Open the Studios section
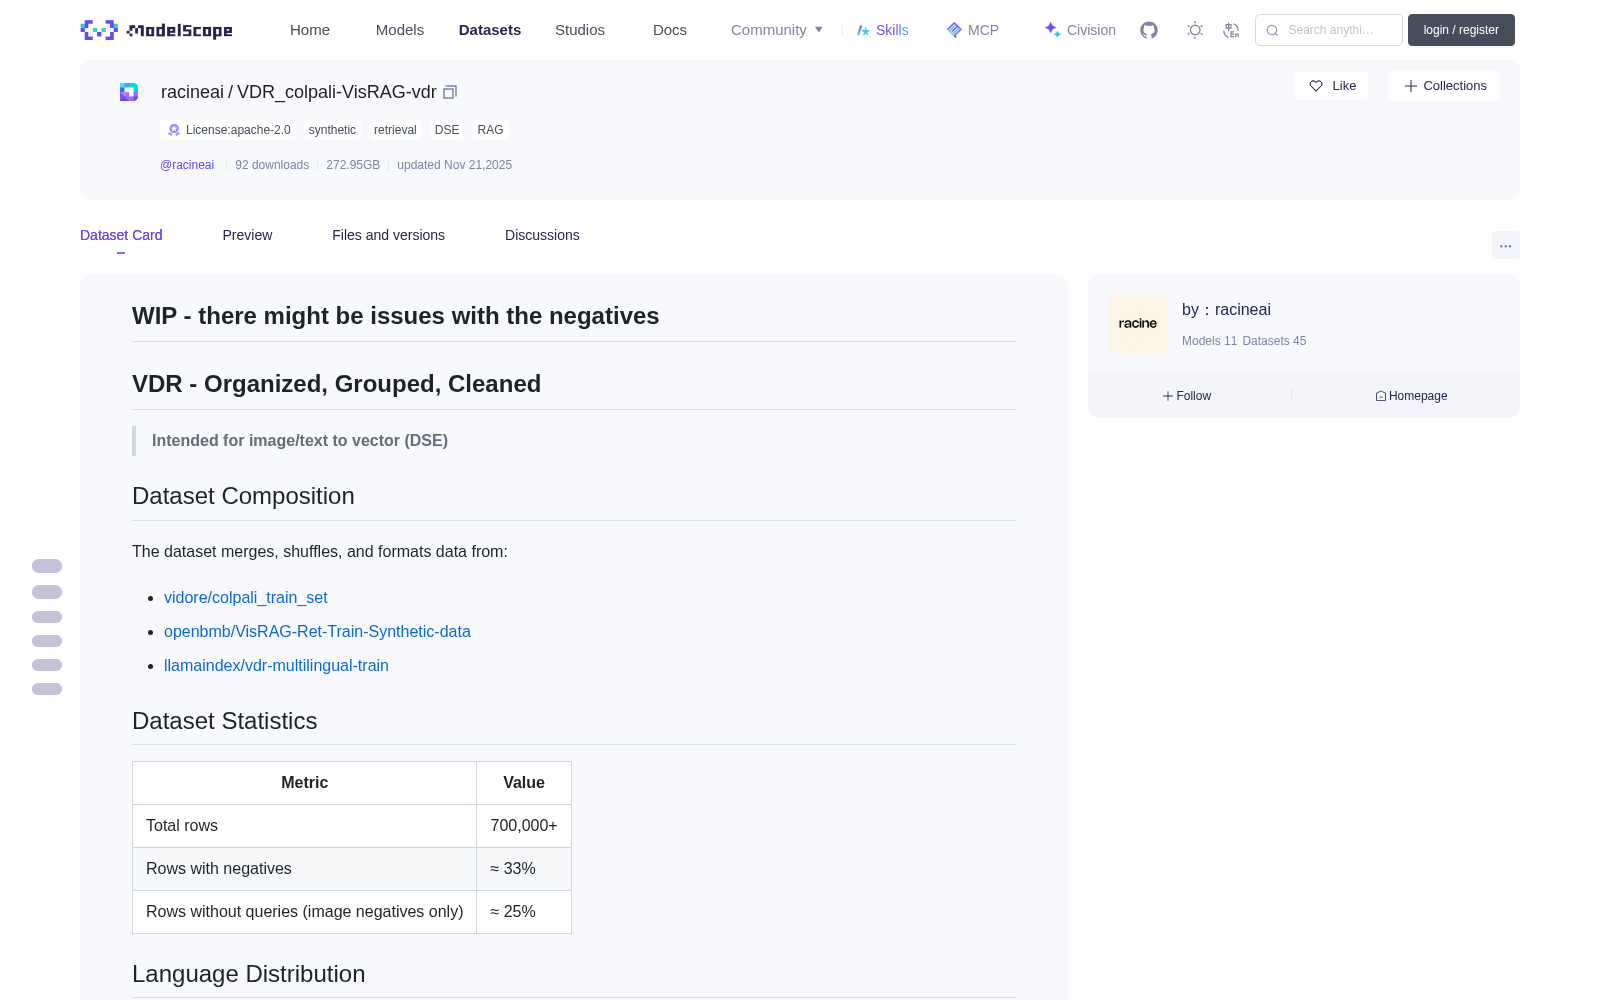This screenshot has width=1600, height=1000. pyautogui.click(x=580, y=30)
